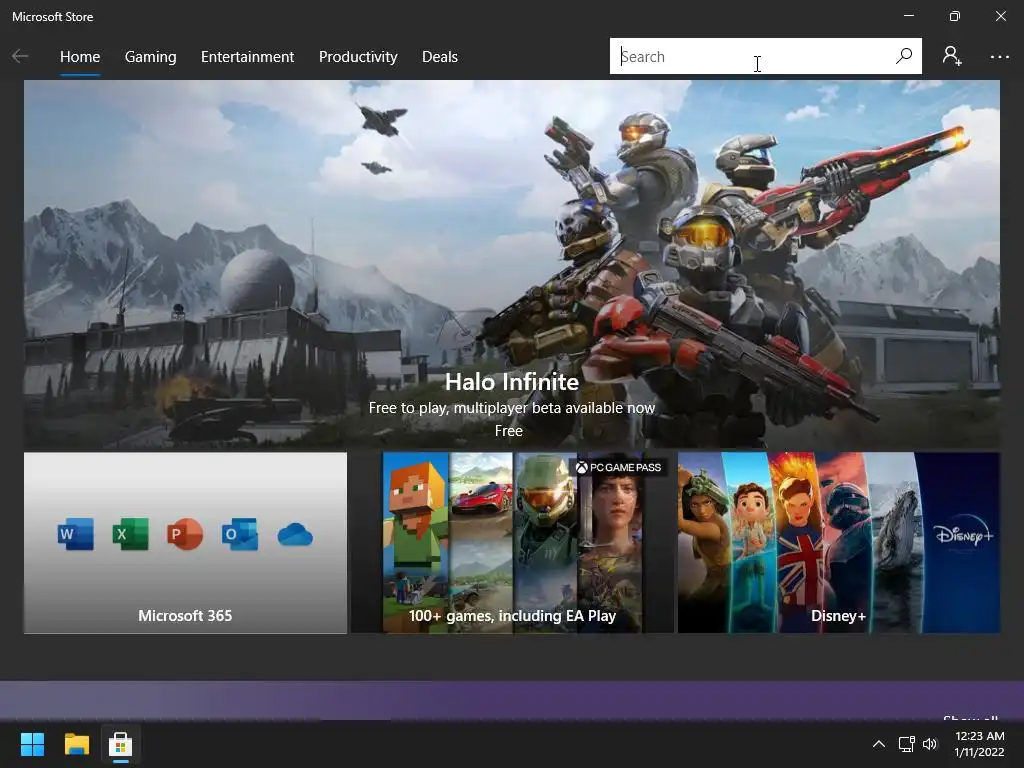1024x768 pixels.
Task: Click the OneDrive cloud icon
Action: [295, 535]
